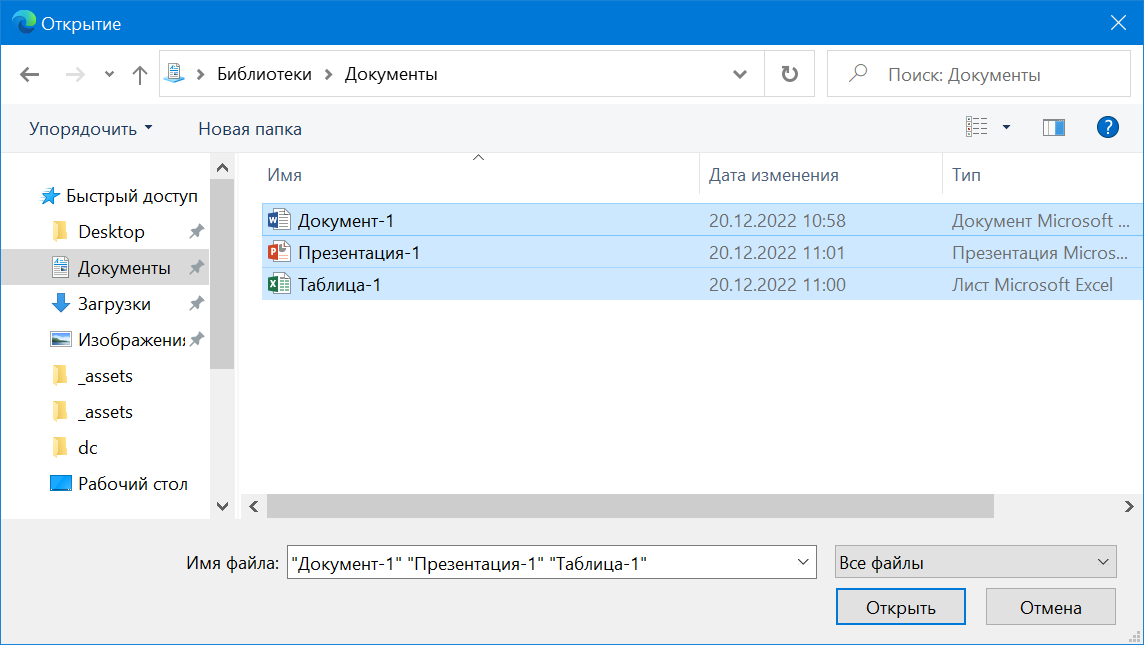Open the Все файлы file type dropdown
The height and width of the screenshot is (645, 1144).
pos(975,563)
